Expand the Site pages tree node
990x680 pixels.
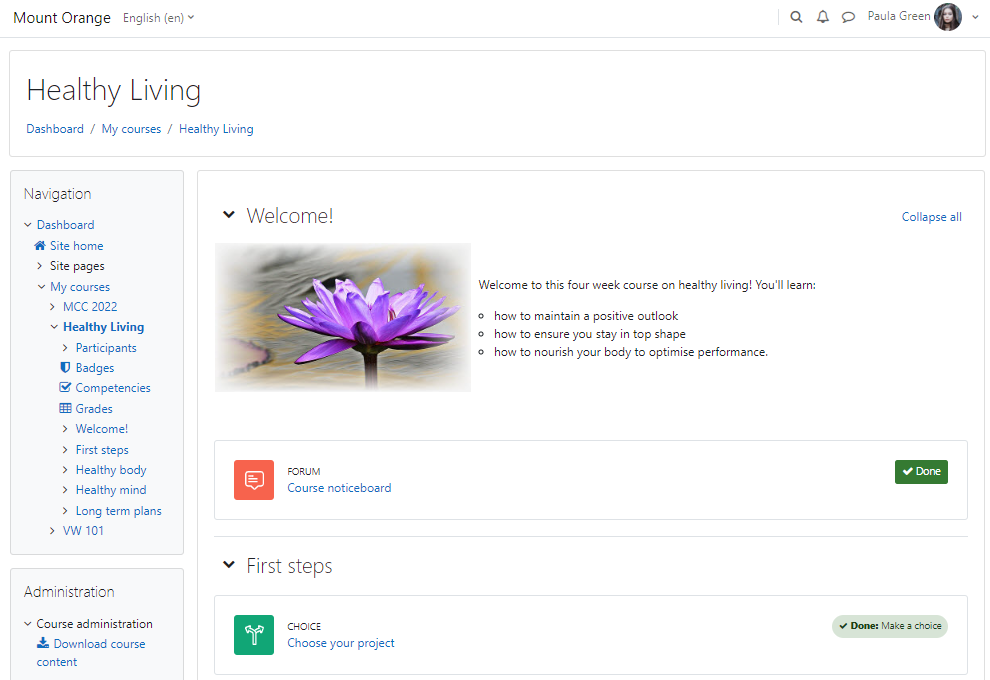click(40, 266)
